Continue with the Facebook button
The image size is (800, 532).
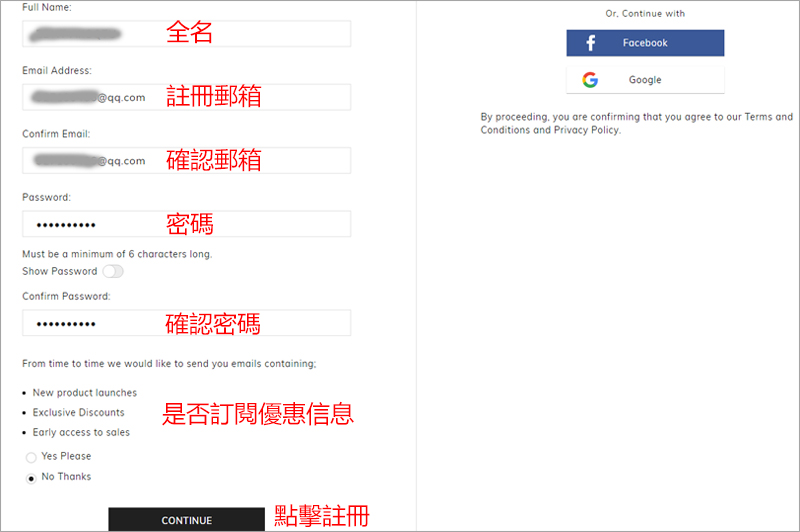click(x=645, y=43)
